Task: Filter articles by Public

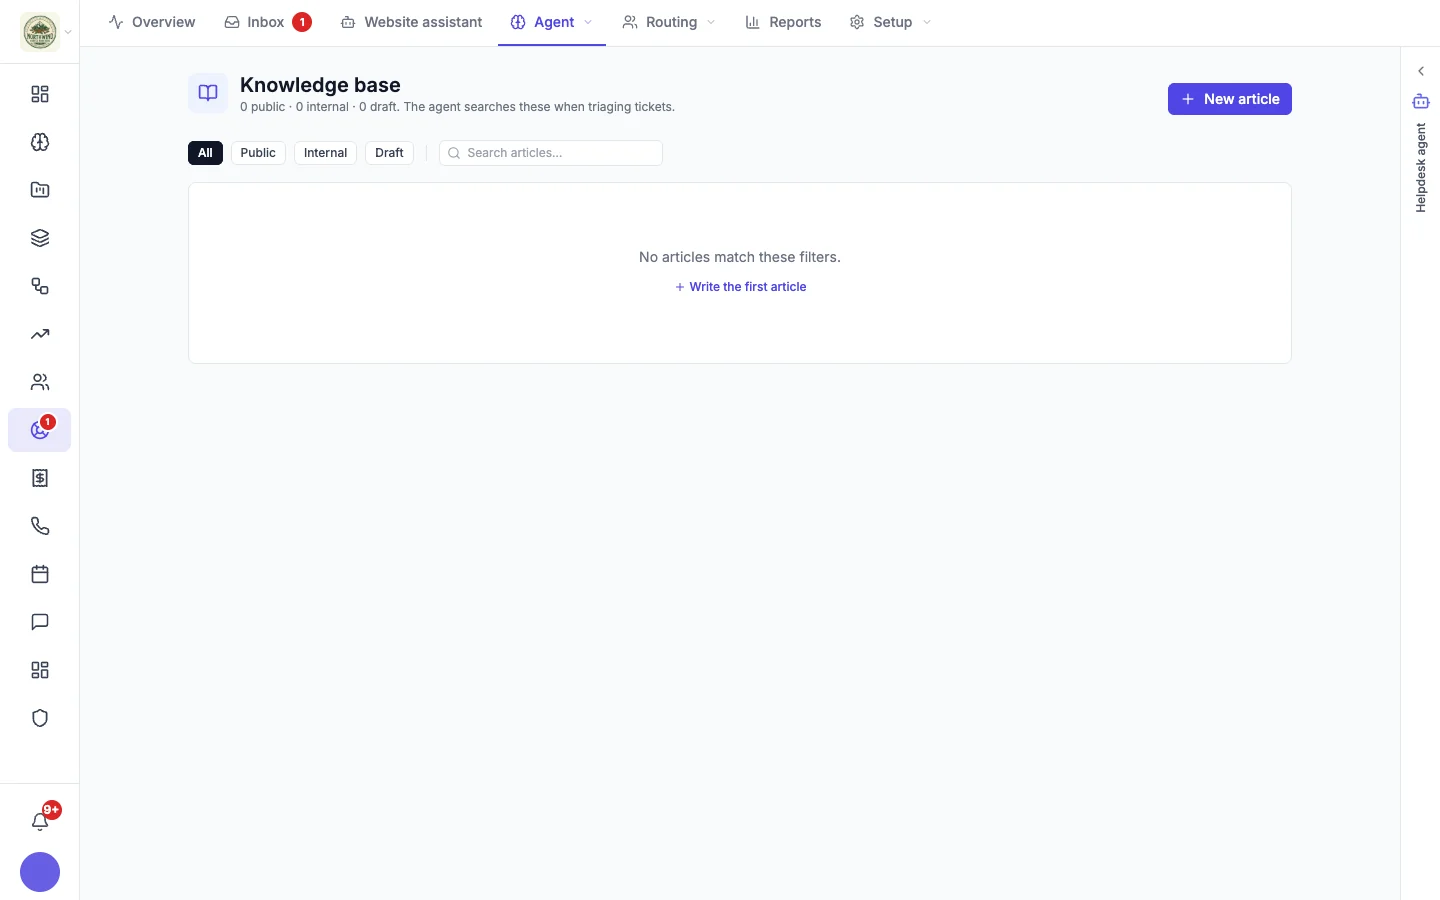Action: coord(258,153)
